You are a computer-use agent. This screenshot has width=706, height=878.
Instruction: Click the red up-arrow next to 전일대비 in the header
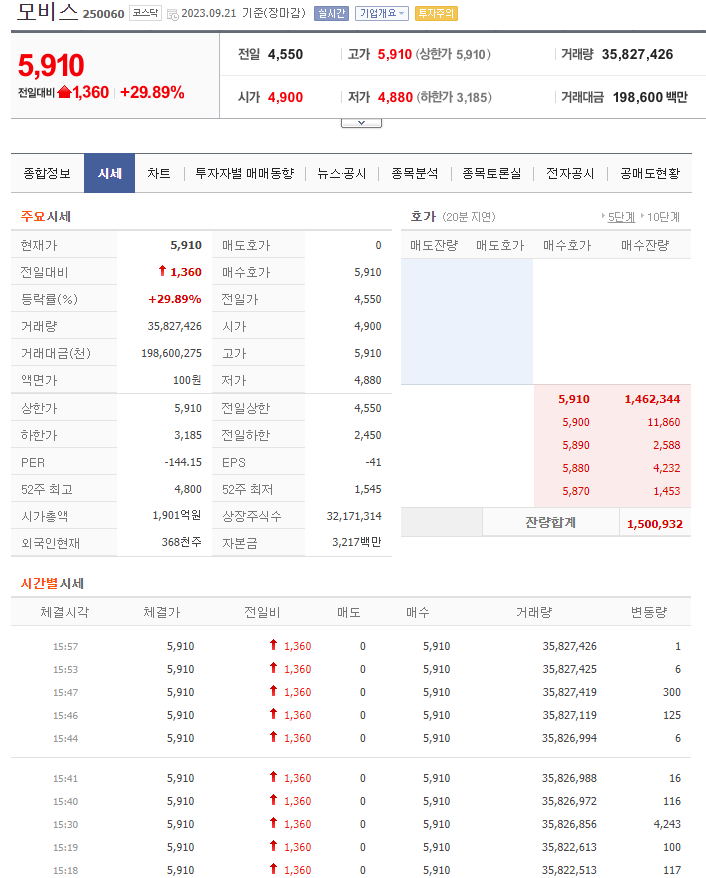(64, 92)
